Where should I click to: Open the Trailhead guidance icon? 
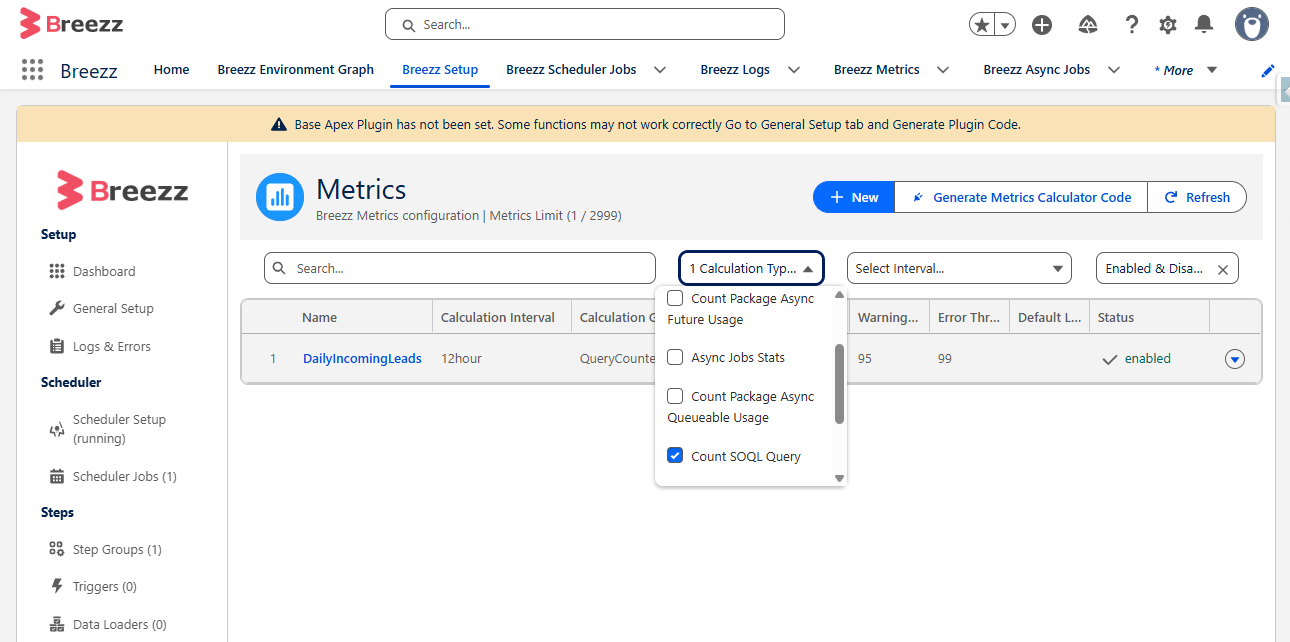click(1088, 25)
